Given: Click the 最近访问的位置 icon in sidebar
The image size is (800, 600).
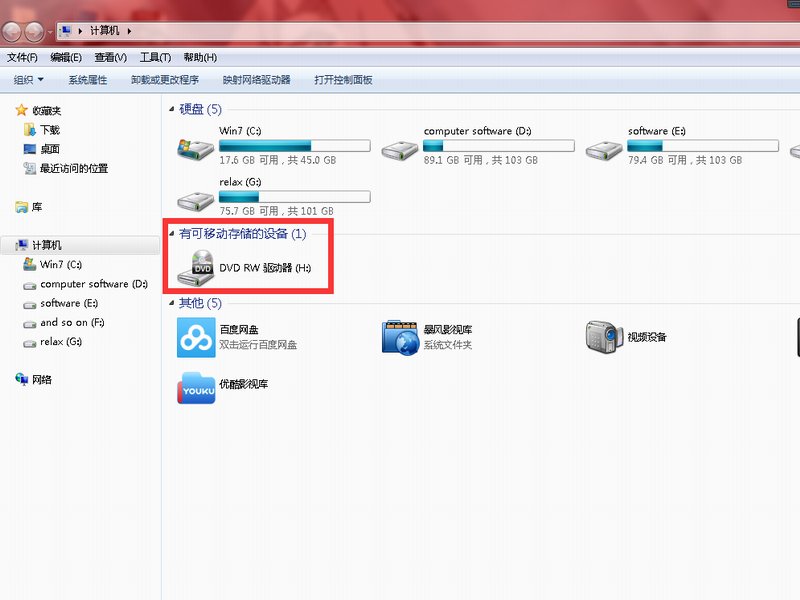Looking at the screenshot, I should 30,168.
